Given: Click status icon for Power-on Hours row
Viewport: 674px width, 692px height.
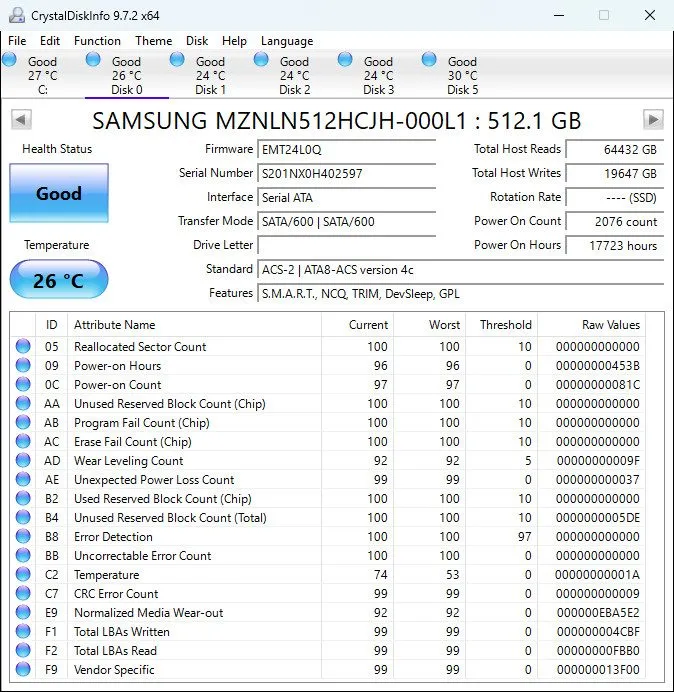Looking at the screenshot, I should (23, 365).
